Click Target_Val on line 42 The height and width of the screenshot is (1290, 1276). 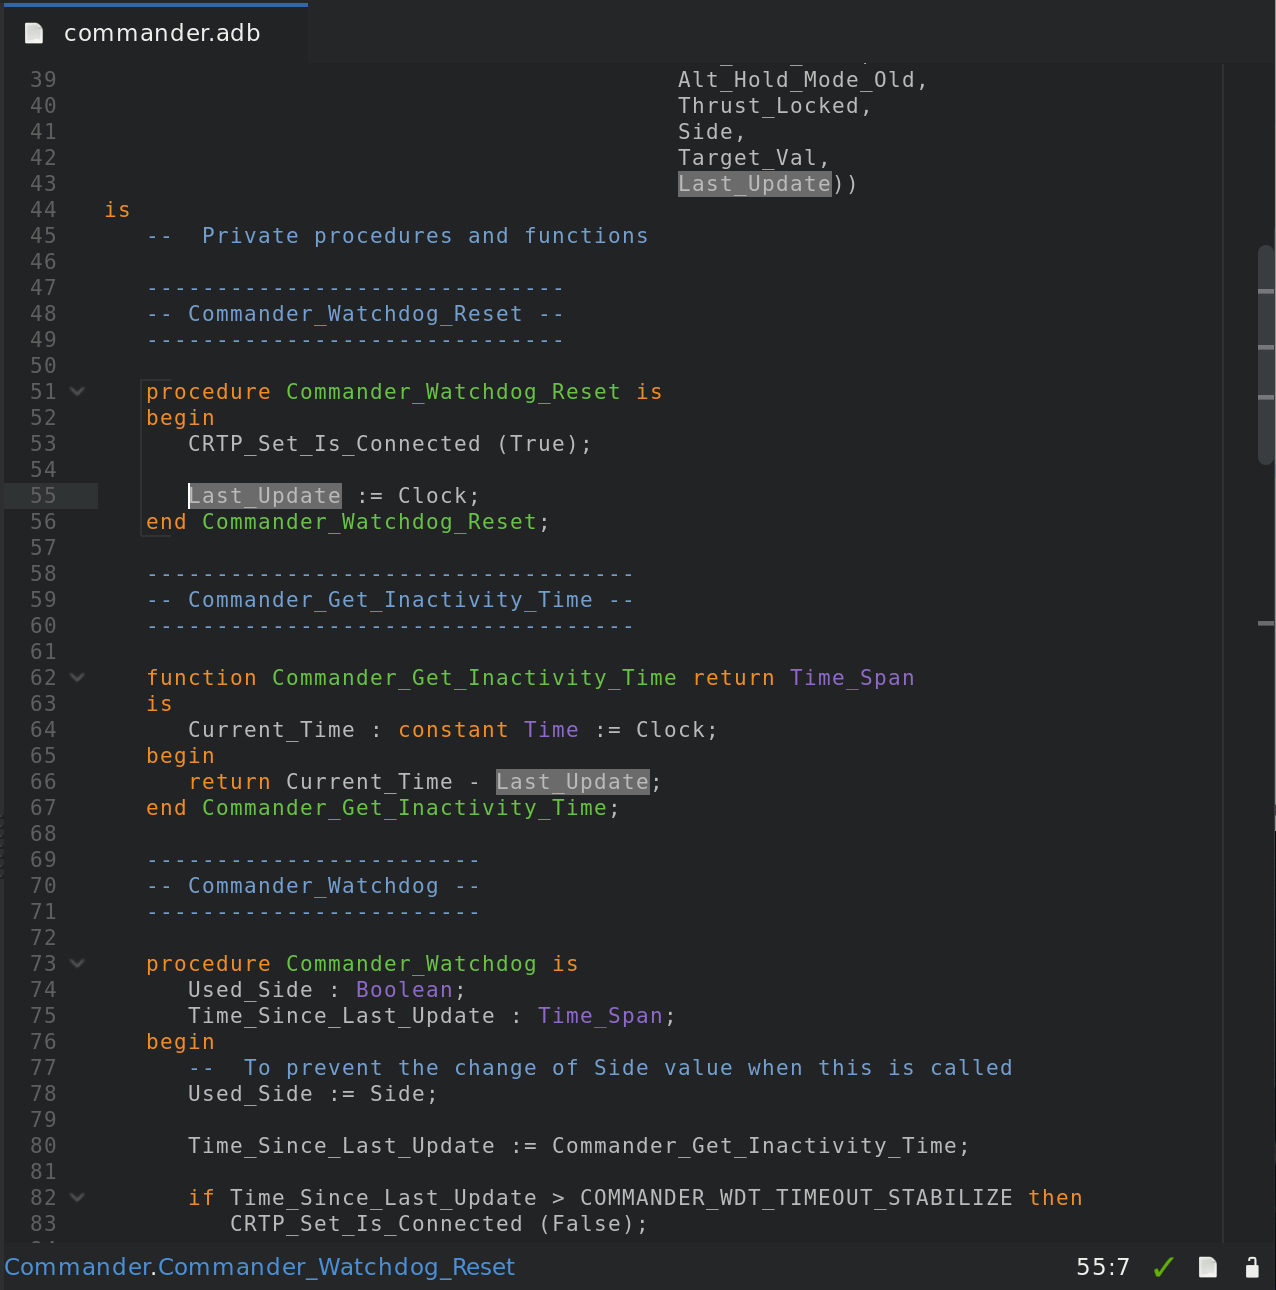click(748, 158)
